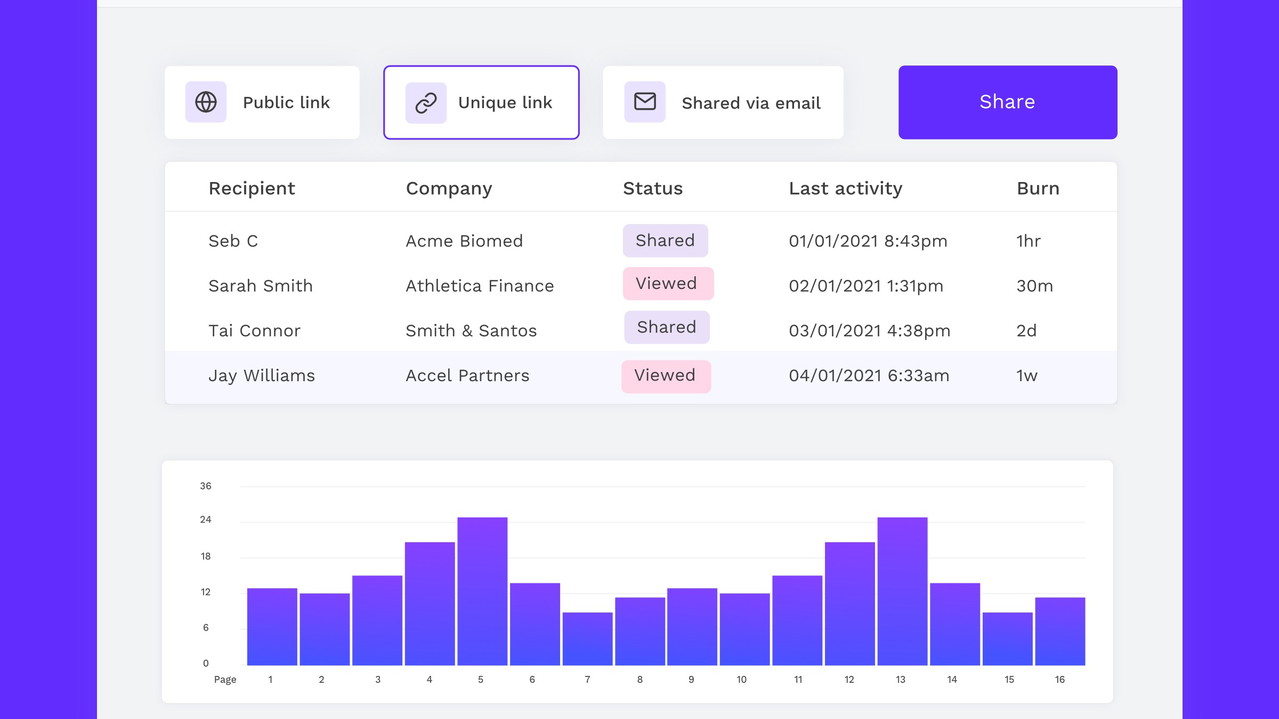1279x719 pixels.
Task: Select the Unique link tab
Action: coord(481,103)
